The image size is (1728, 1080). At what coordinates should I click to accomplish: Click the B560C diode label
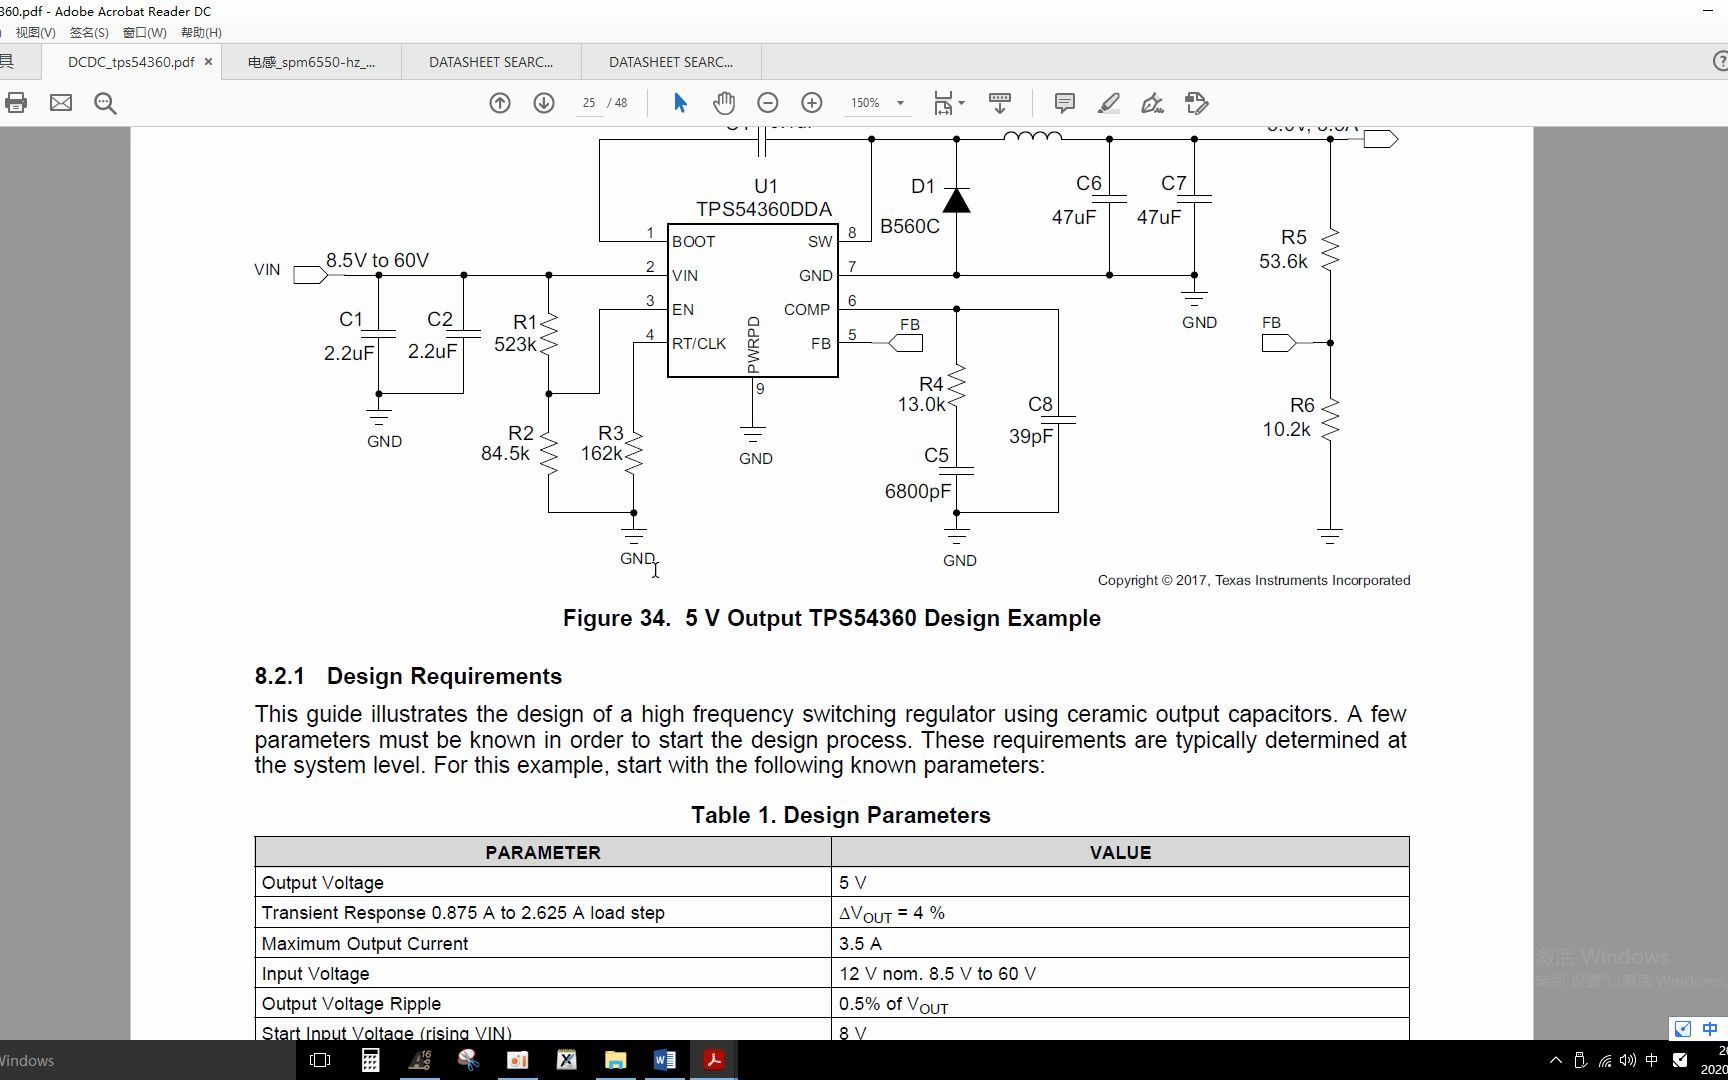coord(910,226)
